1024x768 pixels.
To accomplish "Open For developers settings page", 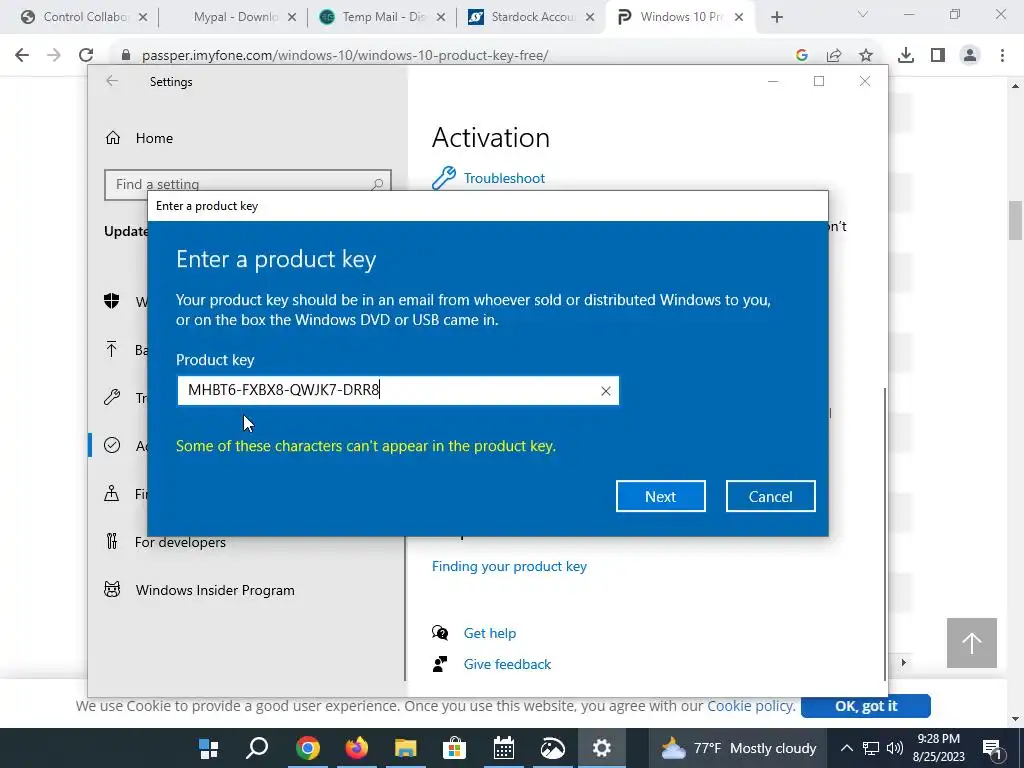I will pos(180,542).
